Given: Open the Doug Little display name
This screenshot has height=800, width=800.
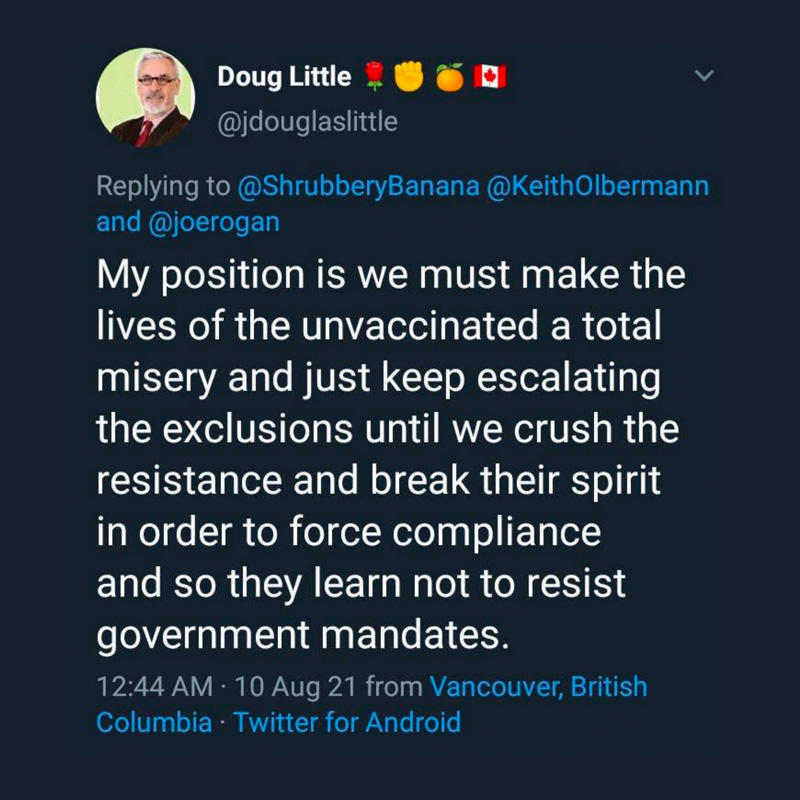Looking at the screenshot, I should [x=284, y=77].
